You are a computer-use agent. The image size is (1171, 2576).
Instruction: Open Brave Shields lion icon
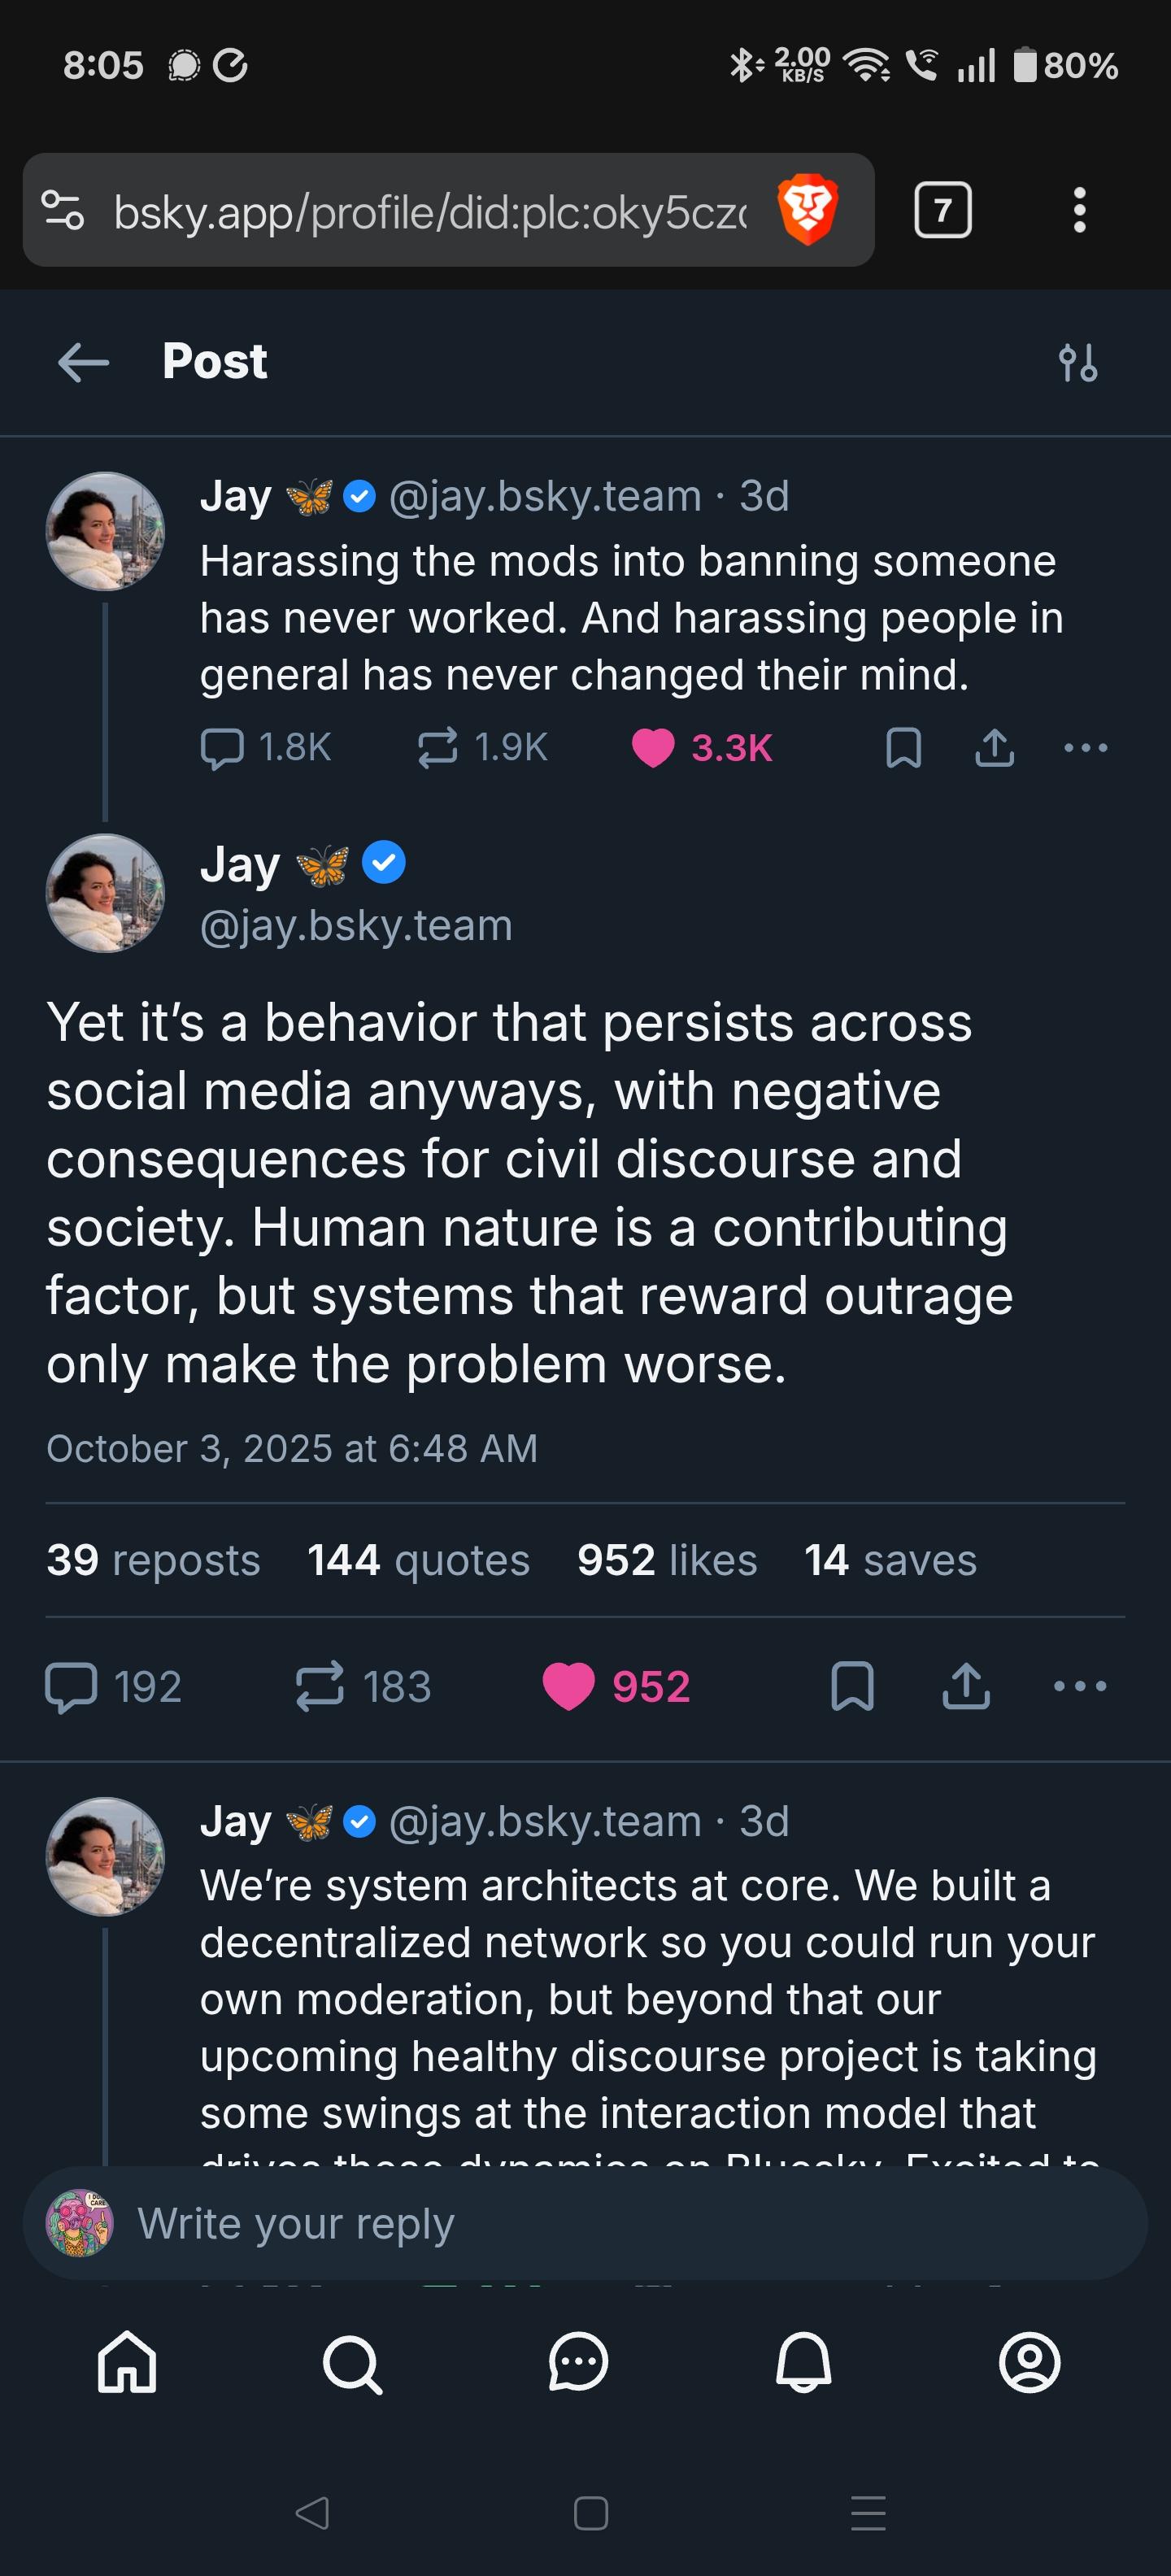pos(807,210)
